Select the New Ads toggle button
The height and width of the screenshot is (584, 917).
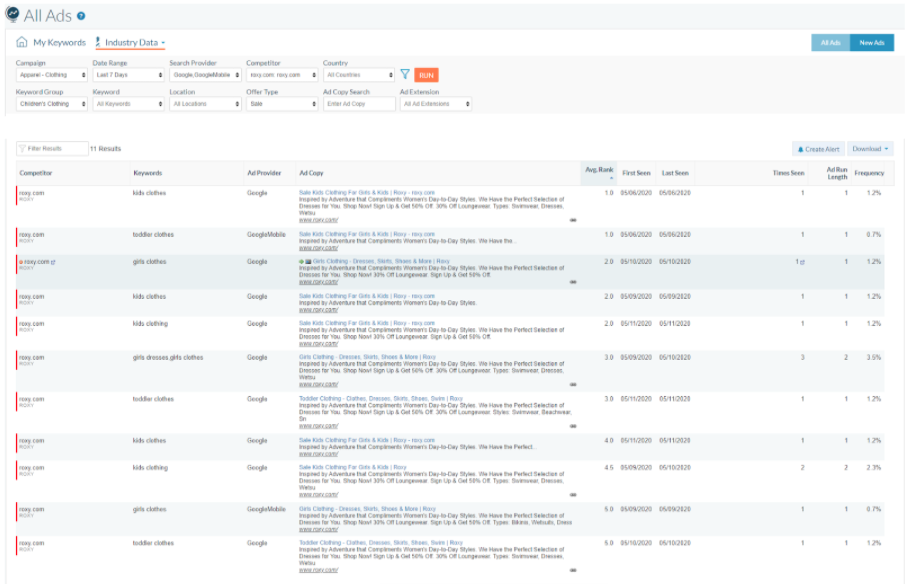871,43
